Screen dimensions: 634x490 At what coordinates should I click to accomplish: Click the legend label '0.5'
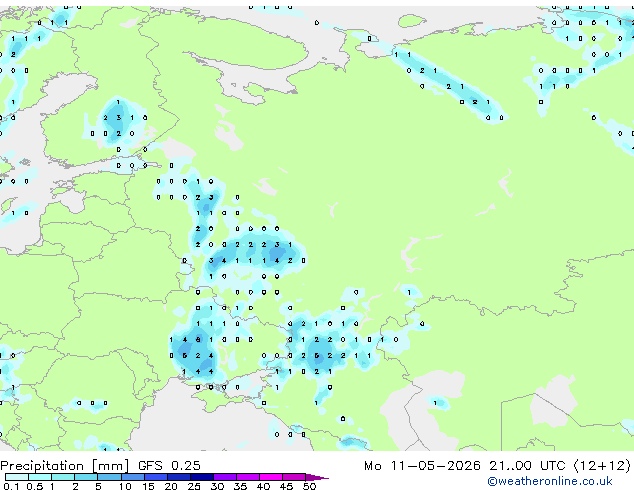pyautogui.click(x=35, y=486)
